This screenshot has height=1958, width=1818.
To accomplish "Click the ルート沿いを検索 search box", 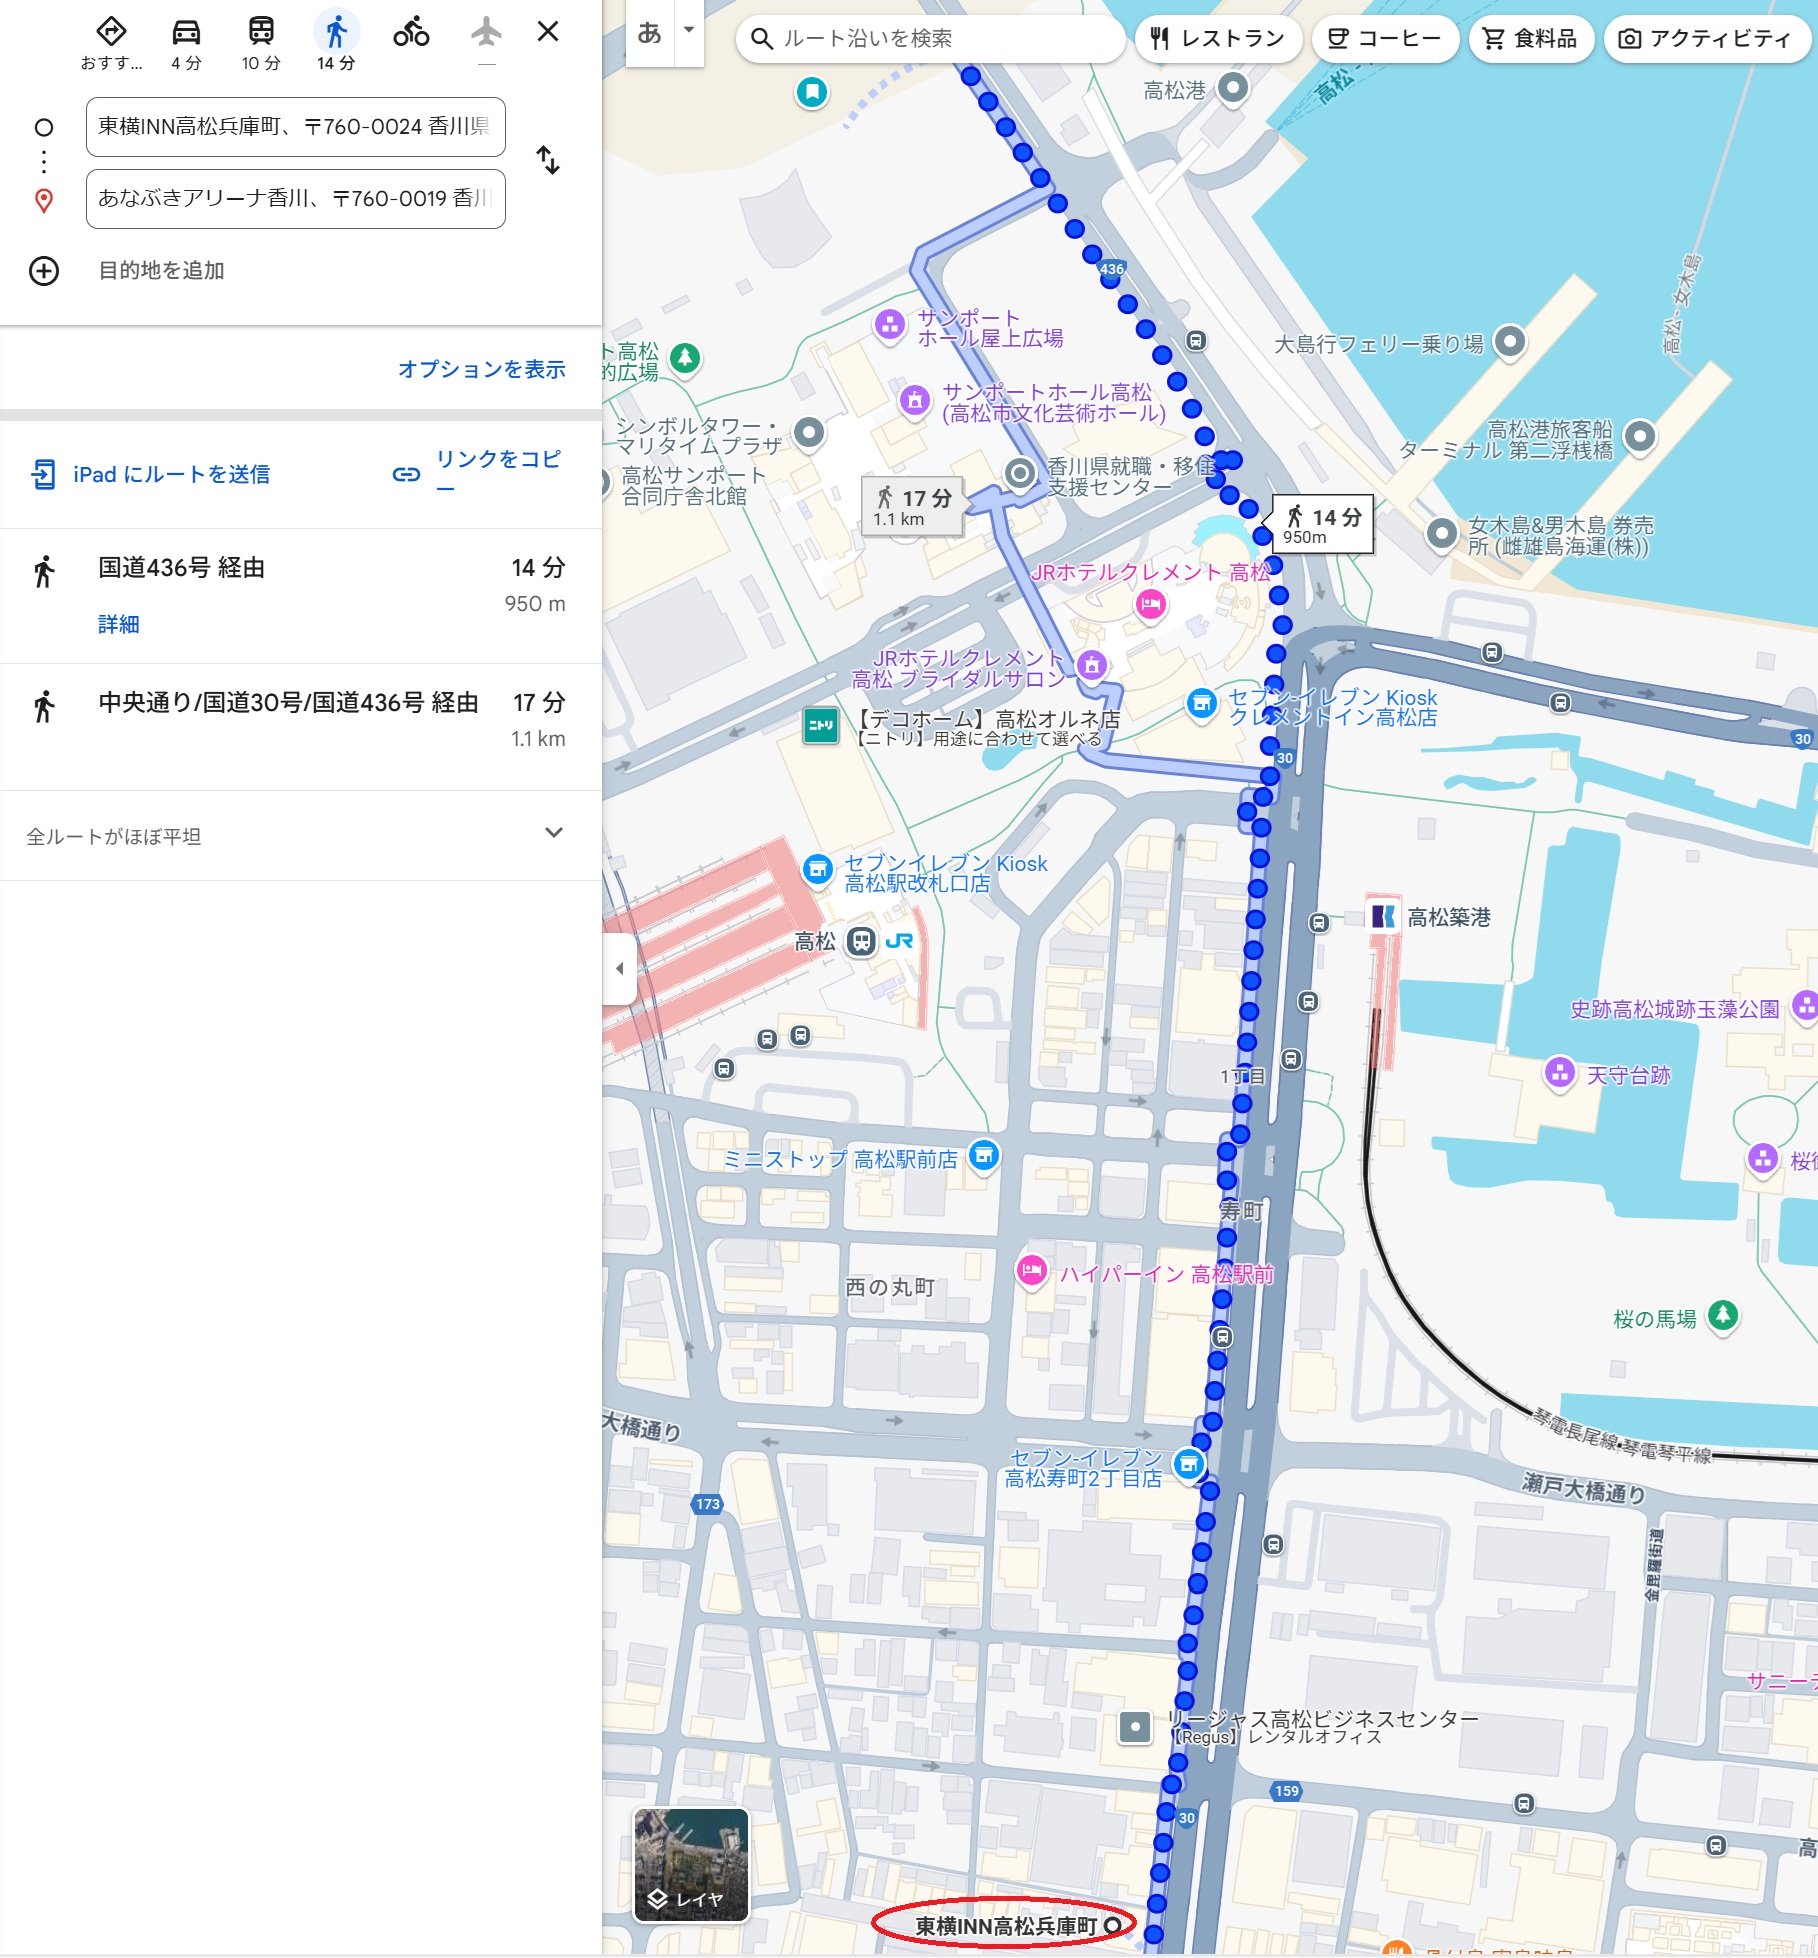I will (930, 39).
